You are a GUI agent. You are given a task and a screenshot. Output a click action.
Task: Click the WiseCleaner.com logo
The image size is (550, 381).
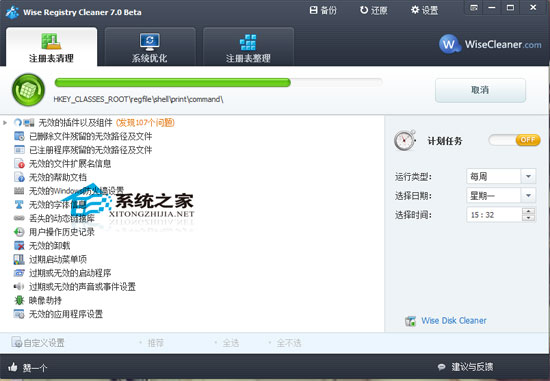click(490, 44)
